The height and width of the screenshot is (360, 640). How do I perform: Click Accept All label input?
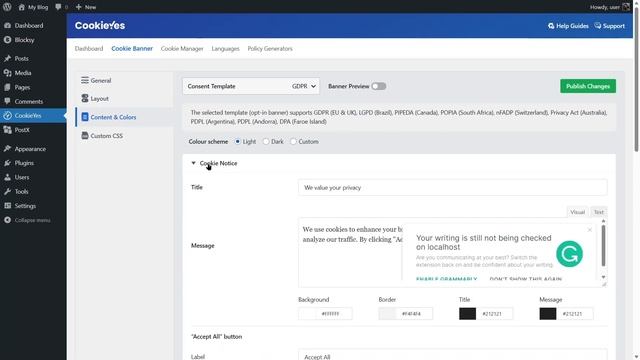pyautogui.click(x=452, y=355)
